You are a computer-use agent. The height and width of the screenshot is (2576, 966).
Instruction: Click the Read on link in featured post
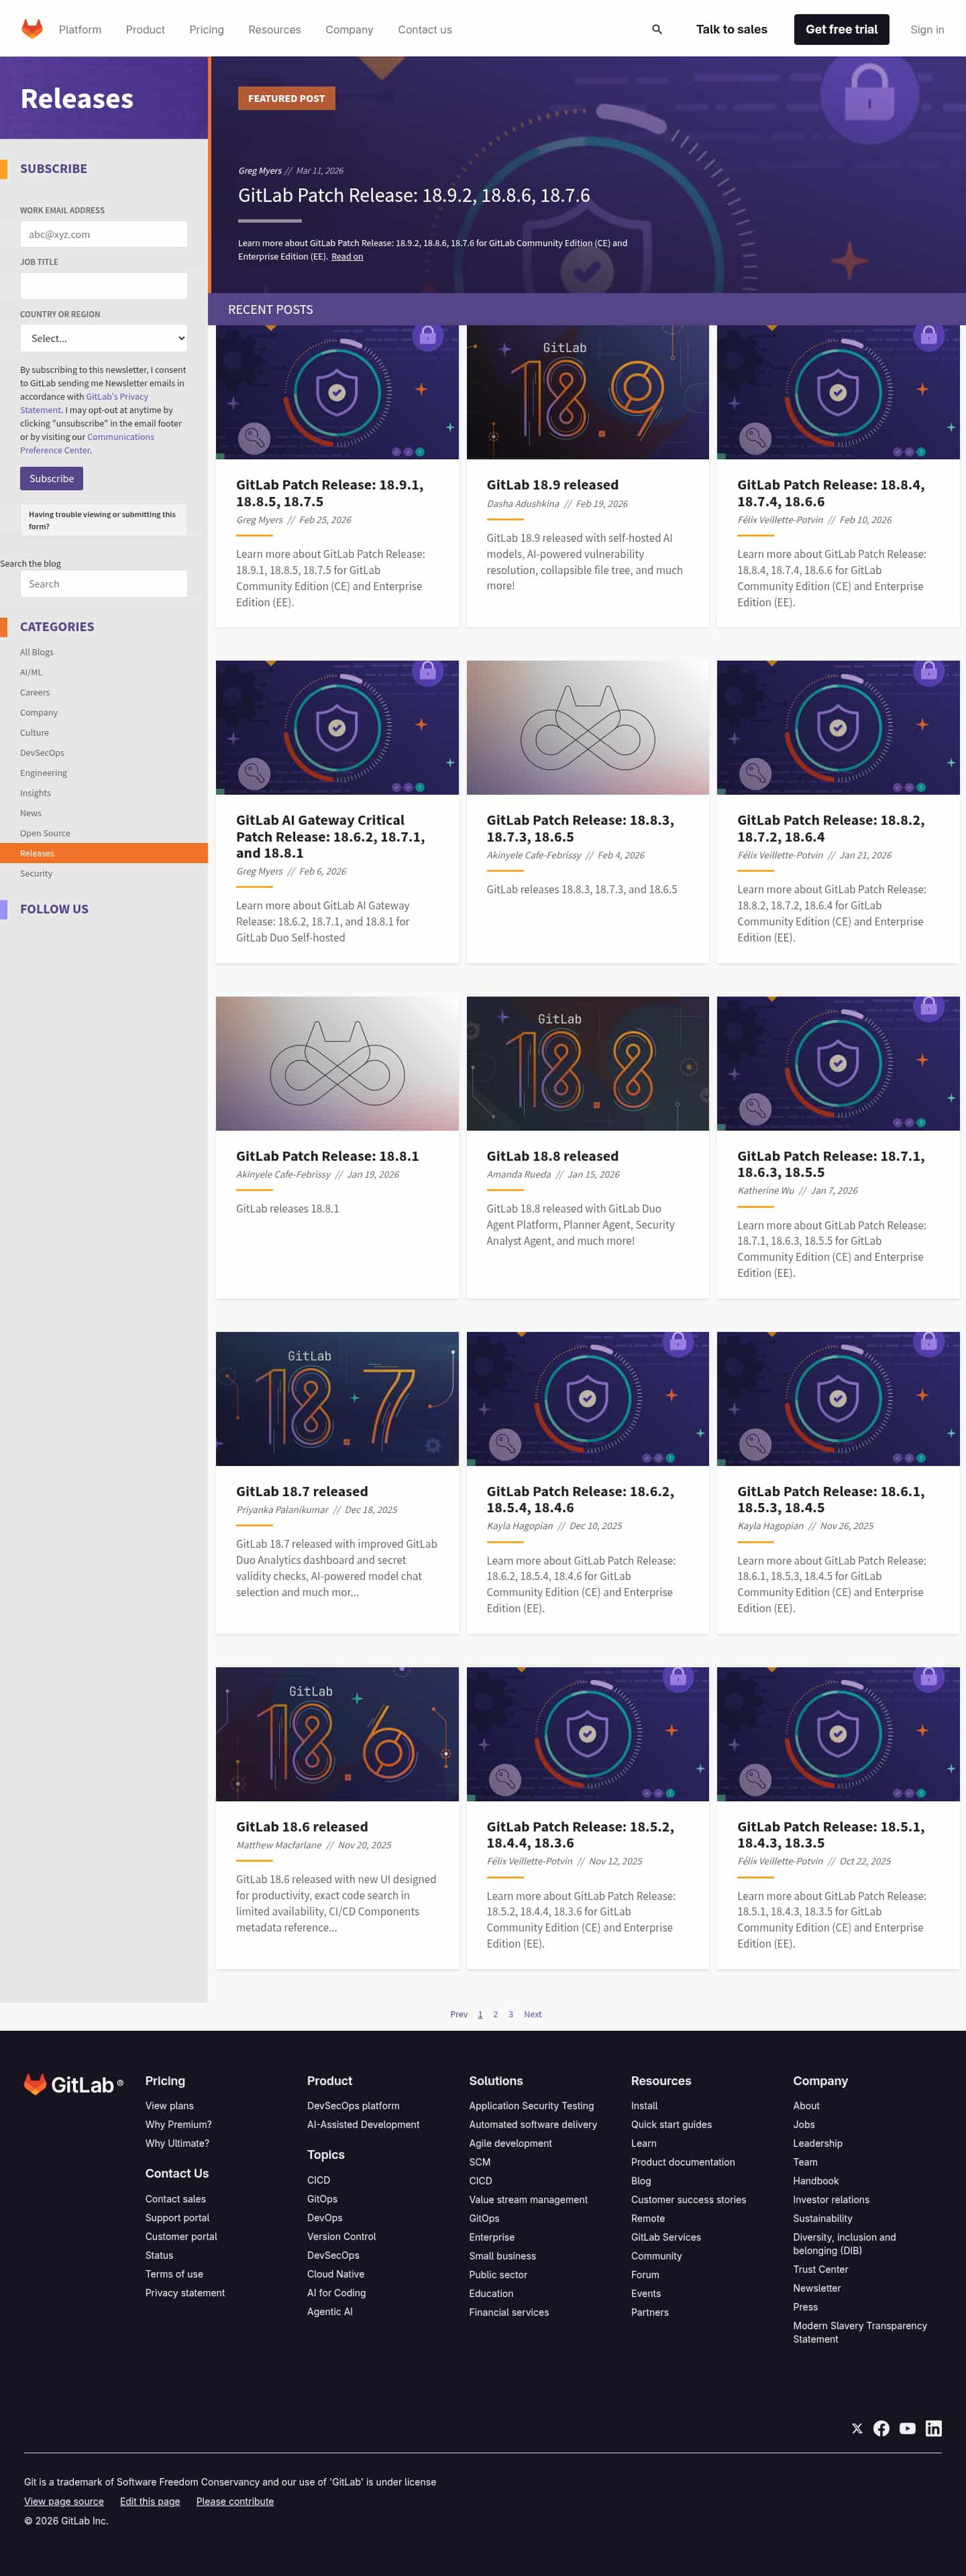tap(347, 257)
